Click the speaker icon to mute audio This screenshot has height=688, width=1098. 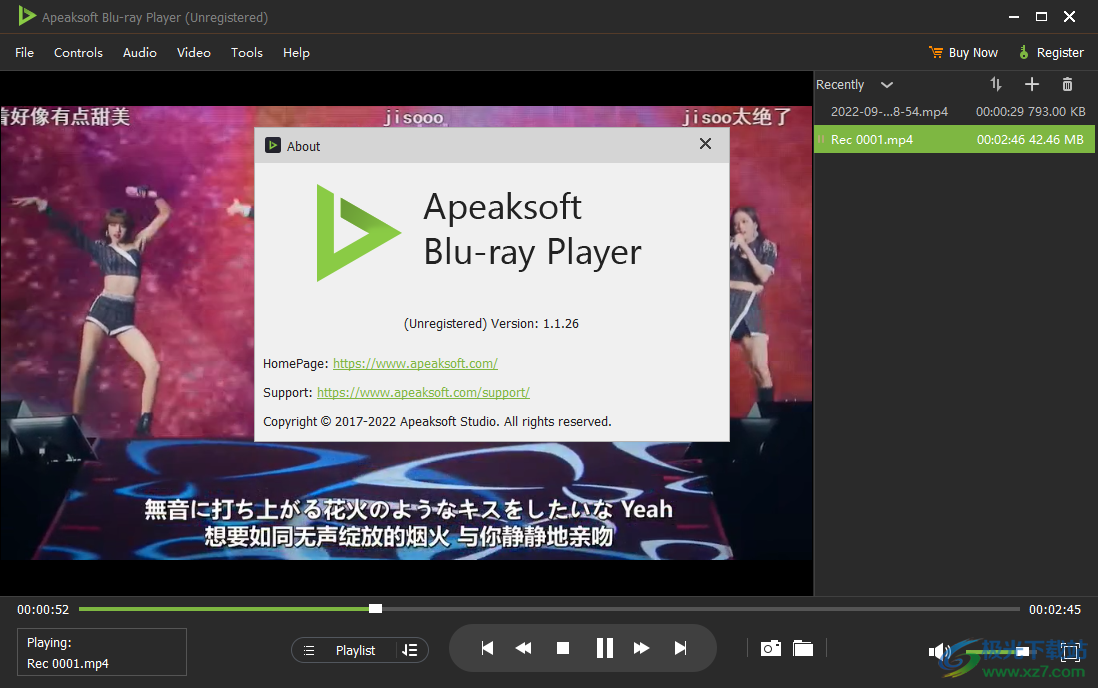(940, 650)
